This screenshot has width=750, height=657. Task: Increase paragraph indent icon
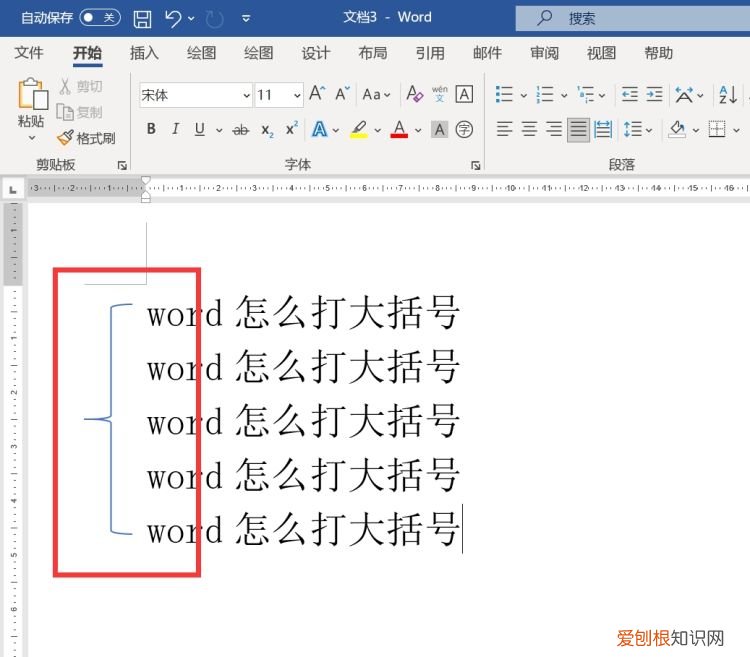654,94
